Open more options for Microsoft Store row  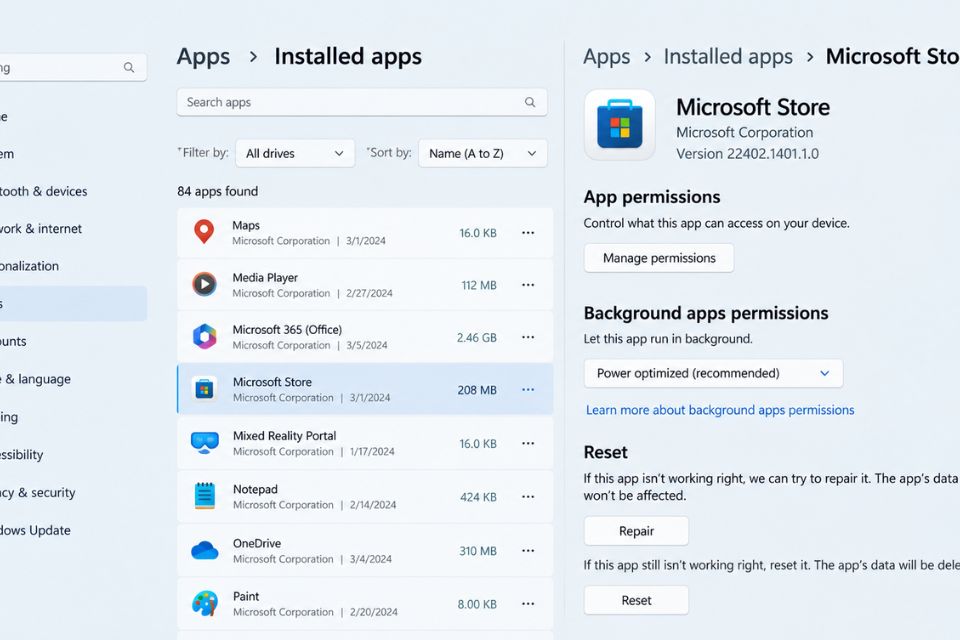pos(528,390)
